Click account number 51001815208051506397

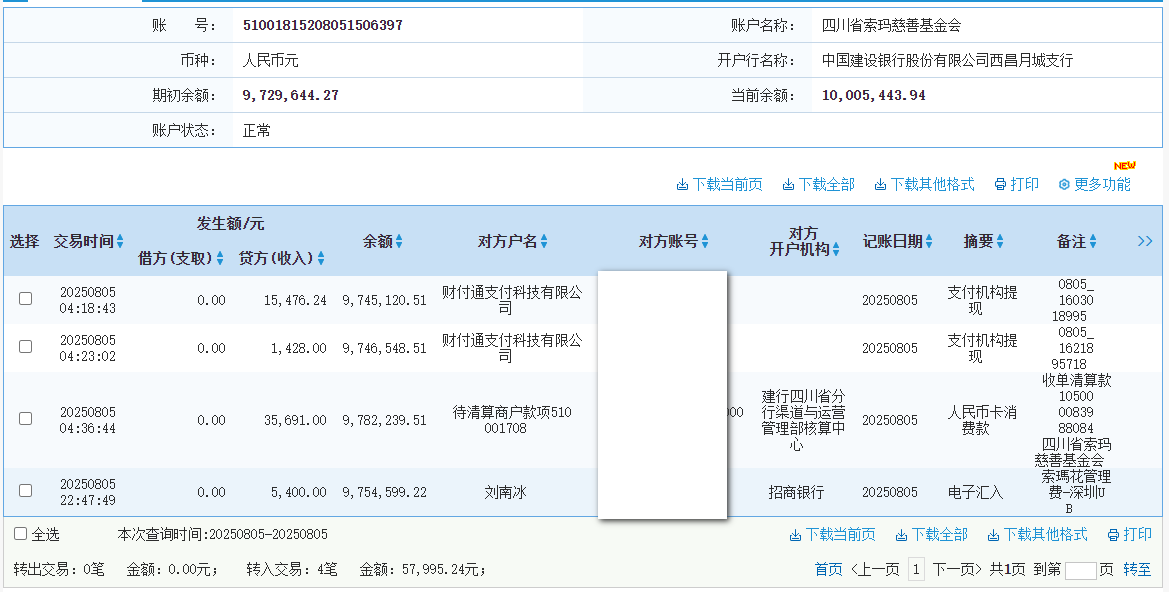[x=323, y=25]
